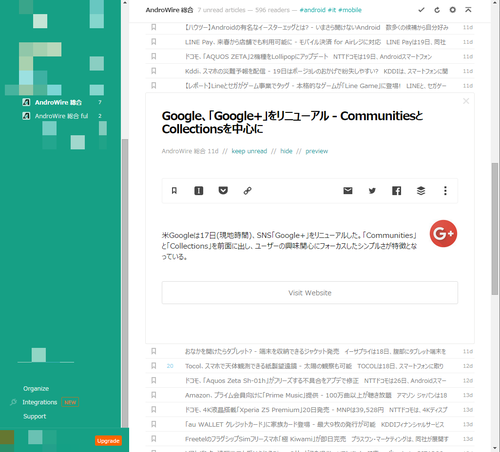Click the #android tag
The width and height of the screenshot is (500, 452).
312,10
